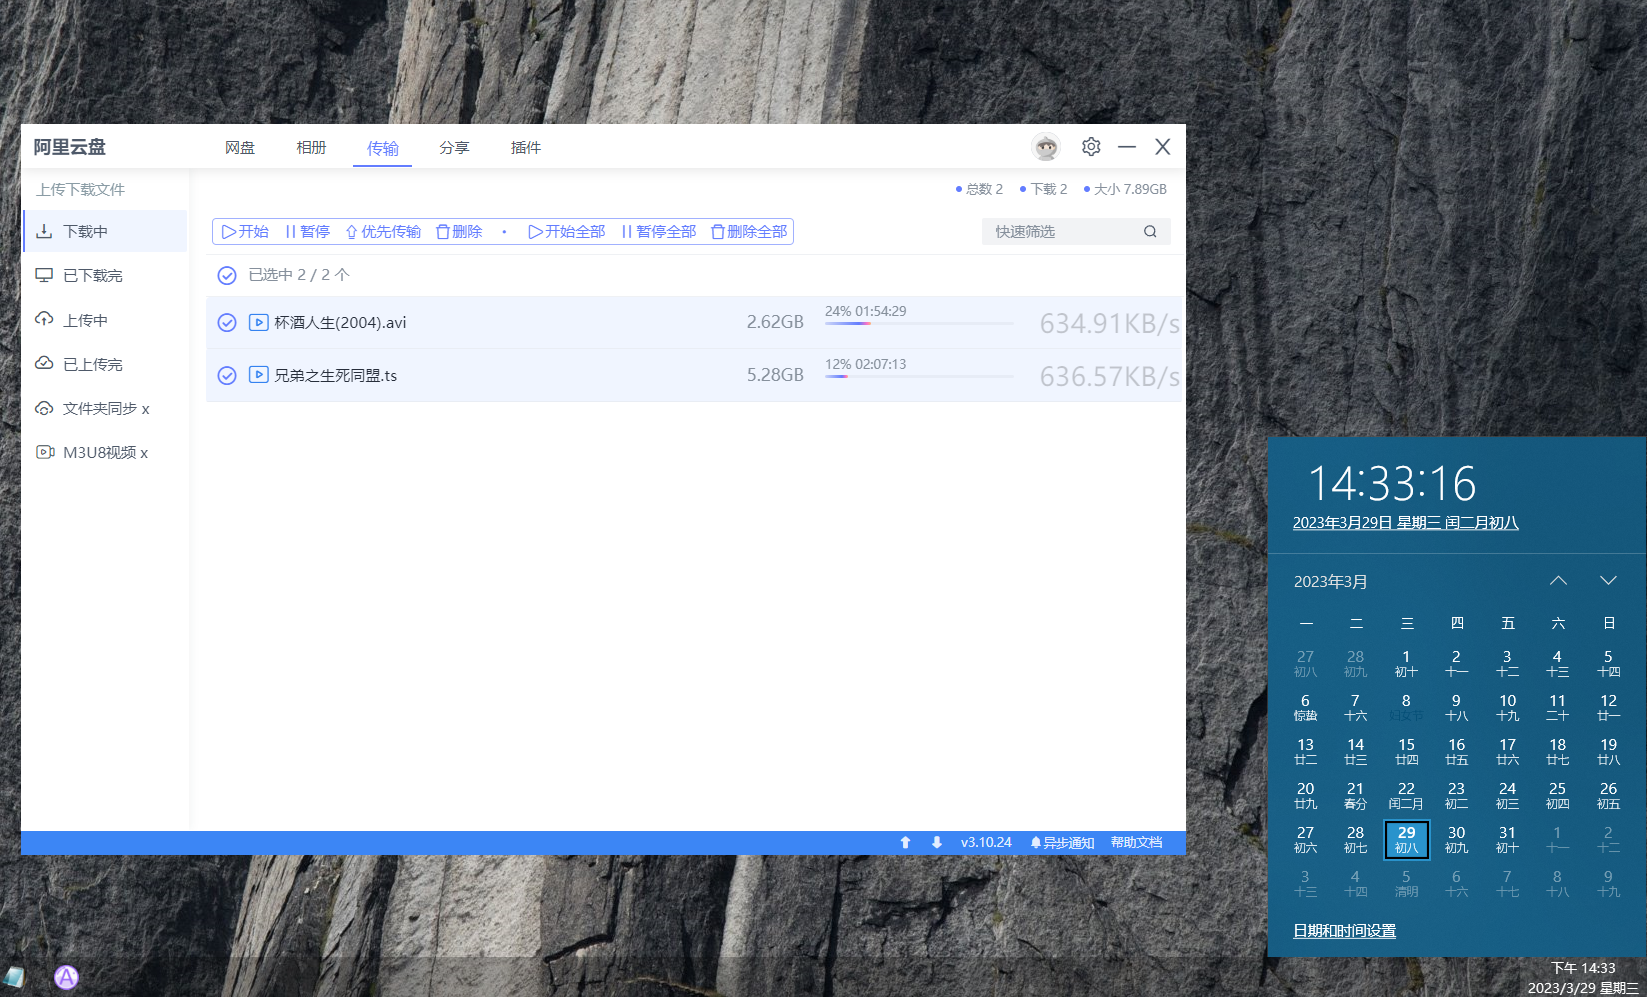Open the settings gear icon
Image resolution: width=1647 pixels, height=997 pixels.
[x=1091, y=147]
